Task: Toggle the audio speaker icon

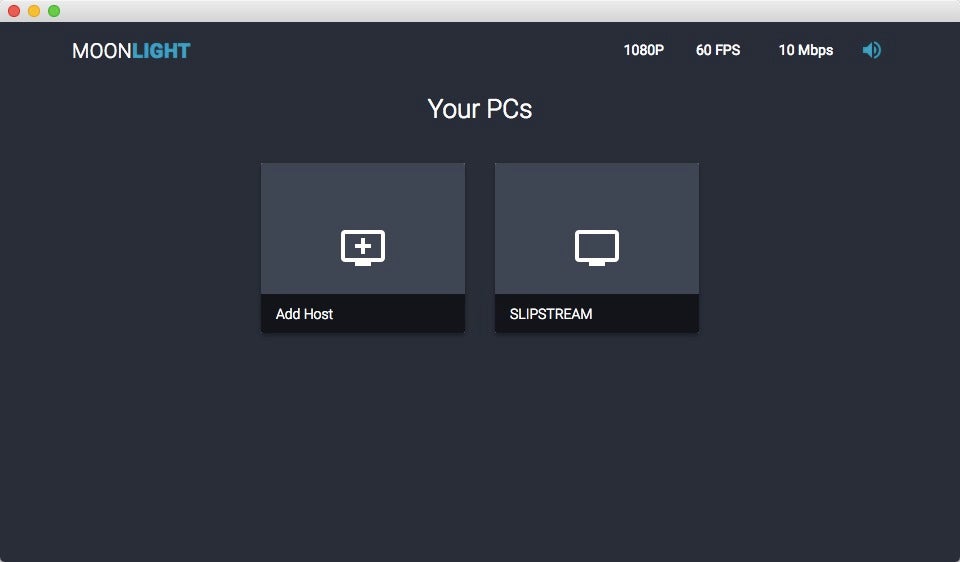Action: tap(872, 50)
